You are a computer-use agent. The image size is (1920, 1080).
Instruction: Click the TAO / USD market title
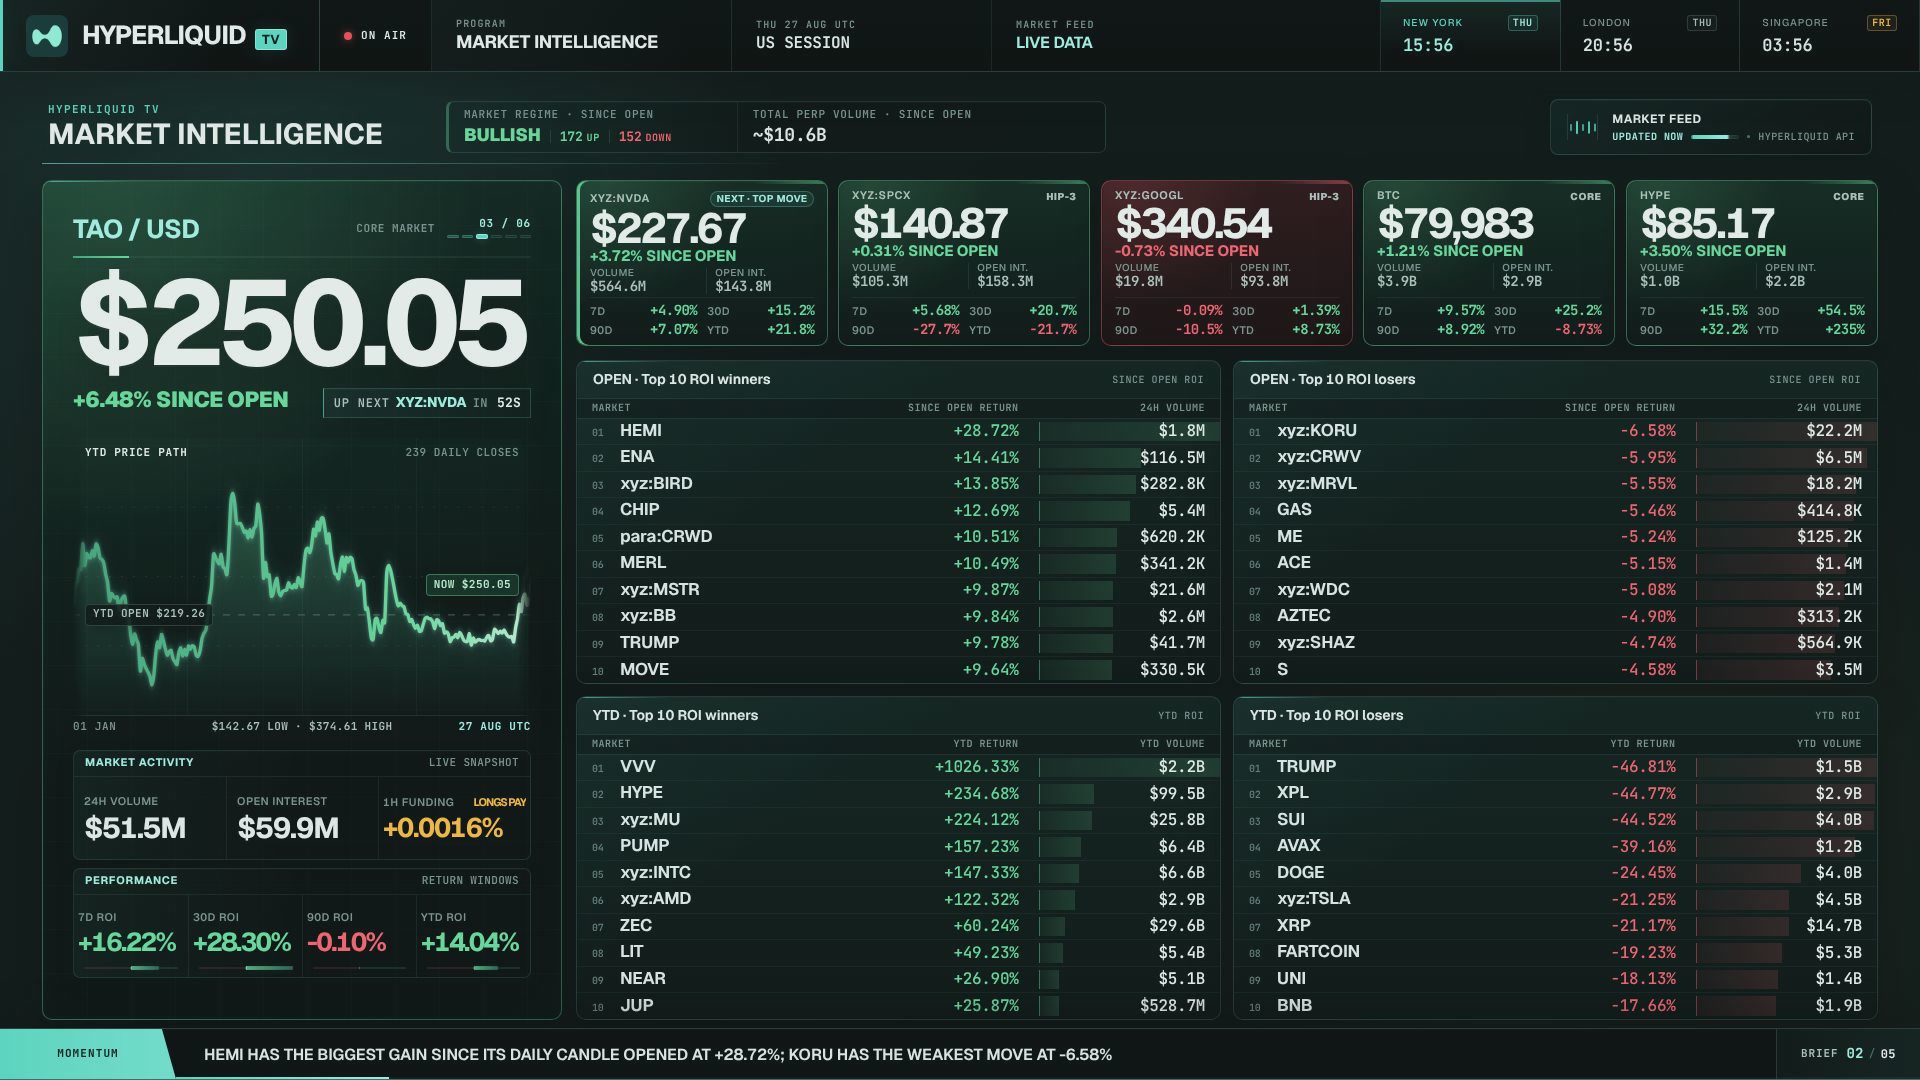coord(136,229)
